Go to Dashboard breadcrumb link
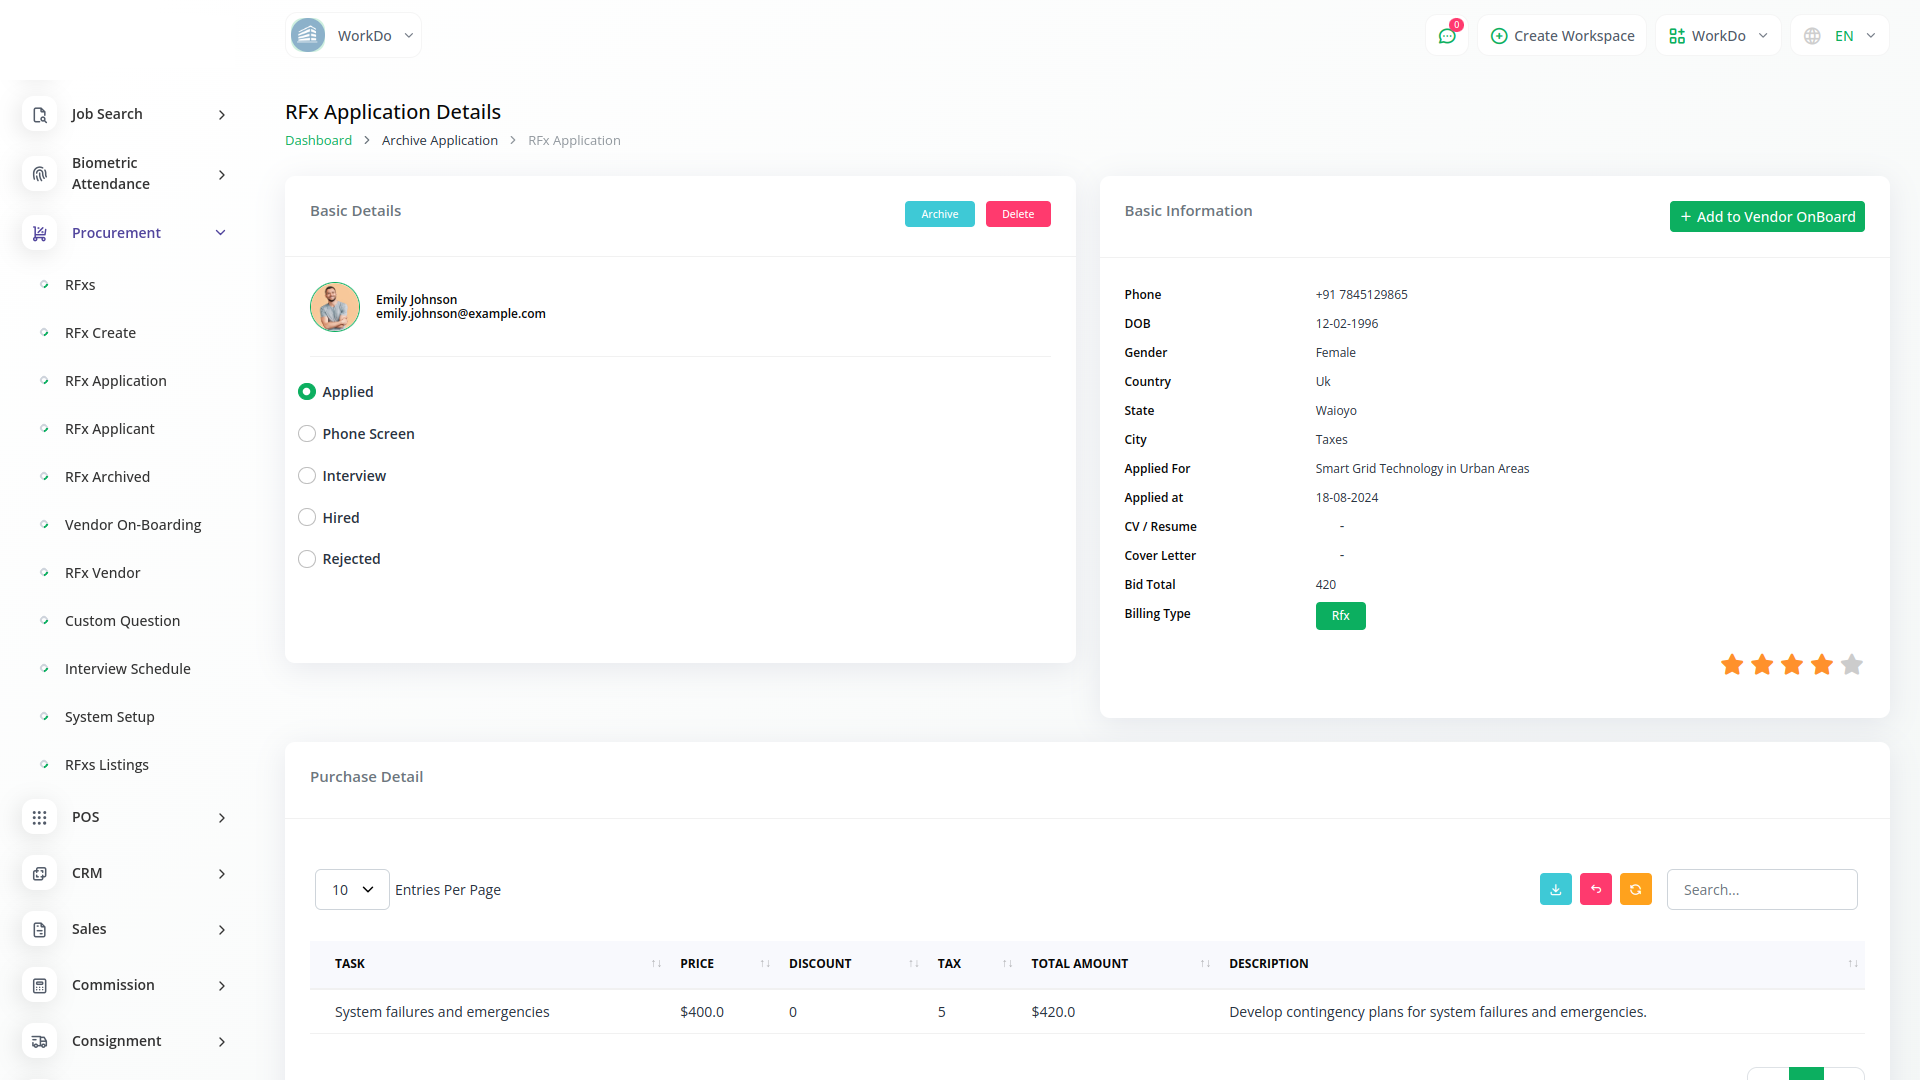This screenshot has height=1080, width=1920. coord(318,141)
